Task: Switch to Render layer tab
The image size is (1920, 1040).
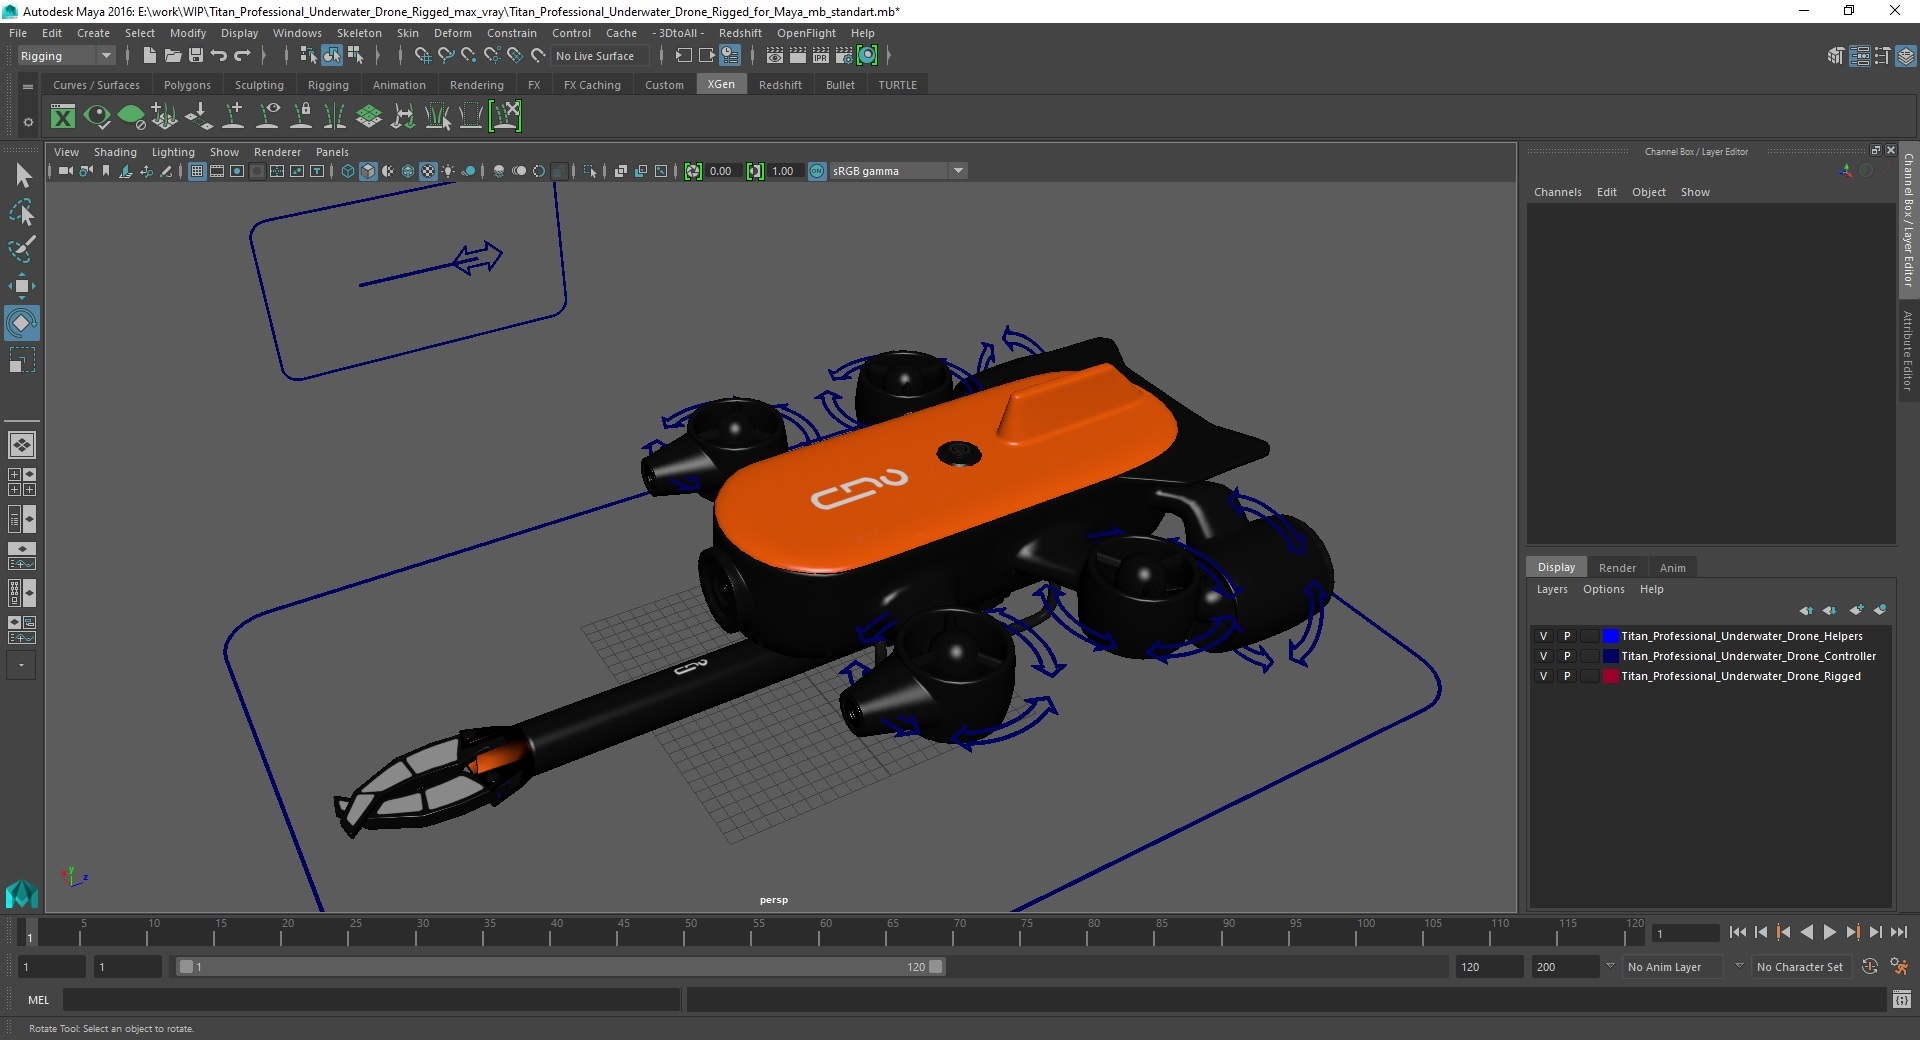Action: pos(1617,567)
